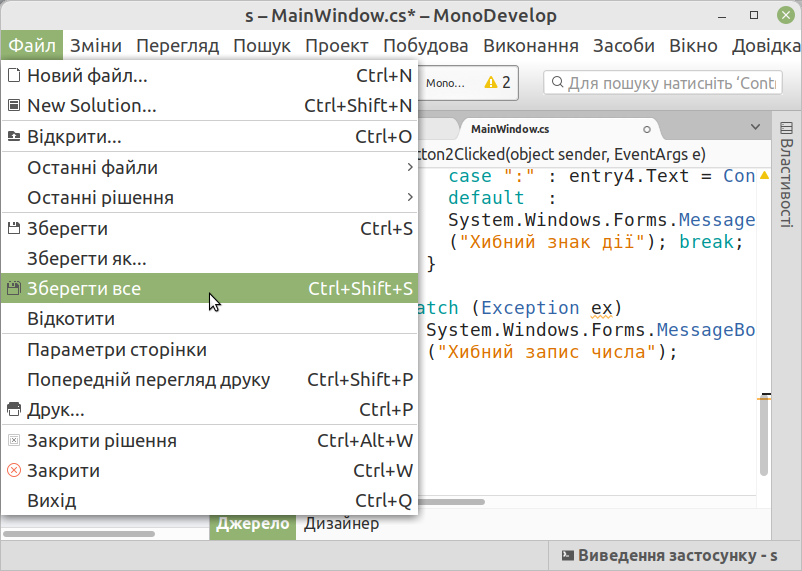The height and width of the screenshot is (571, 802).
Task: Open the Виконання menu
Action: 531,46
